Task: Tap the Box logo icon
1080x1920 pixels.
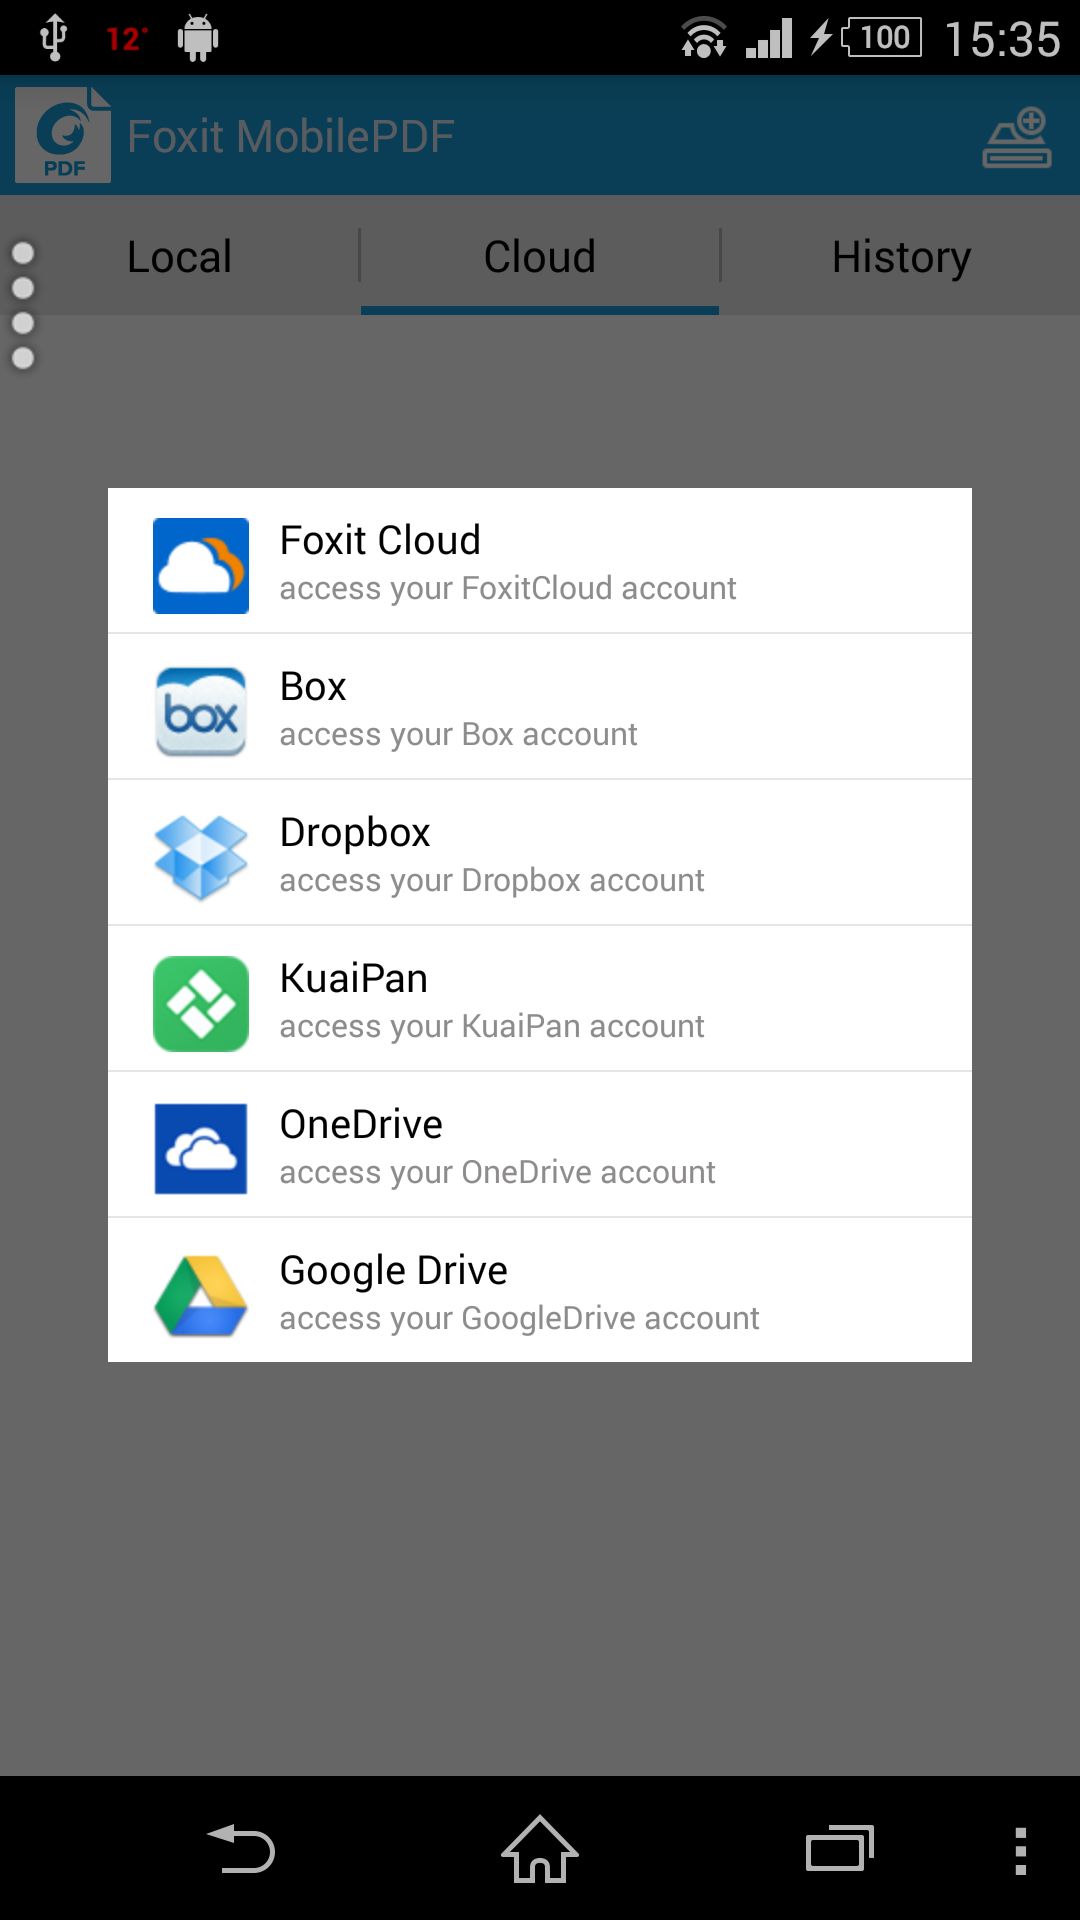Action: click(201, 711)
